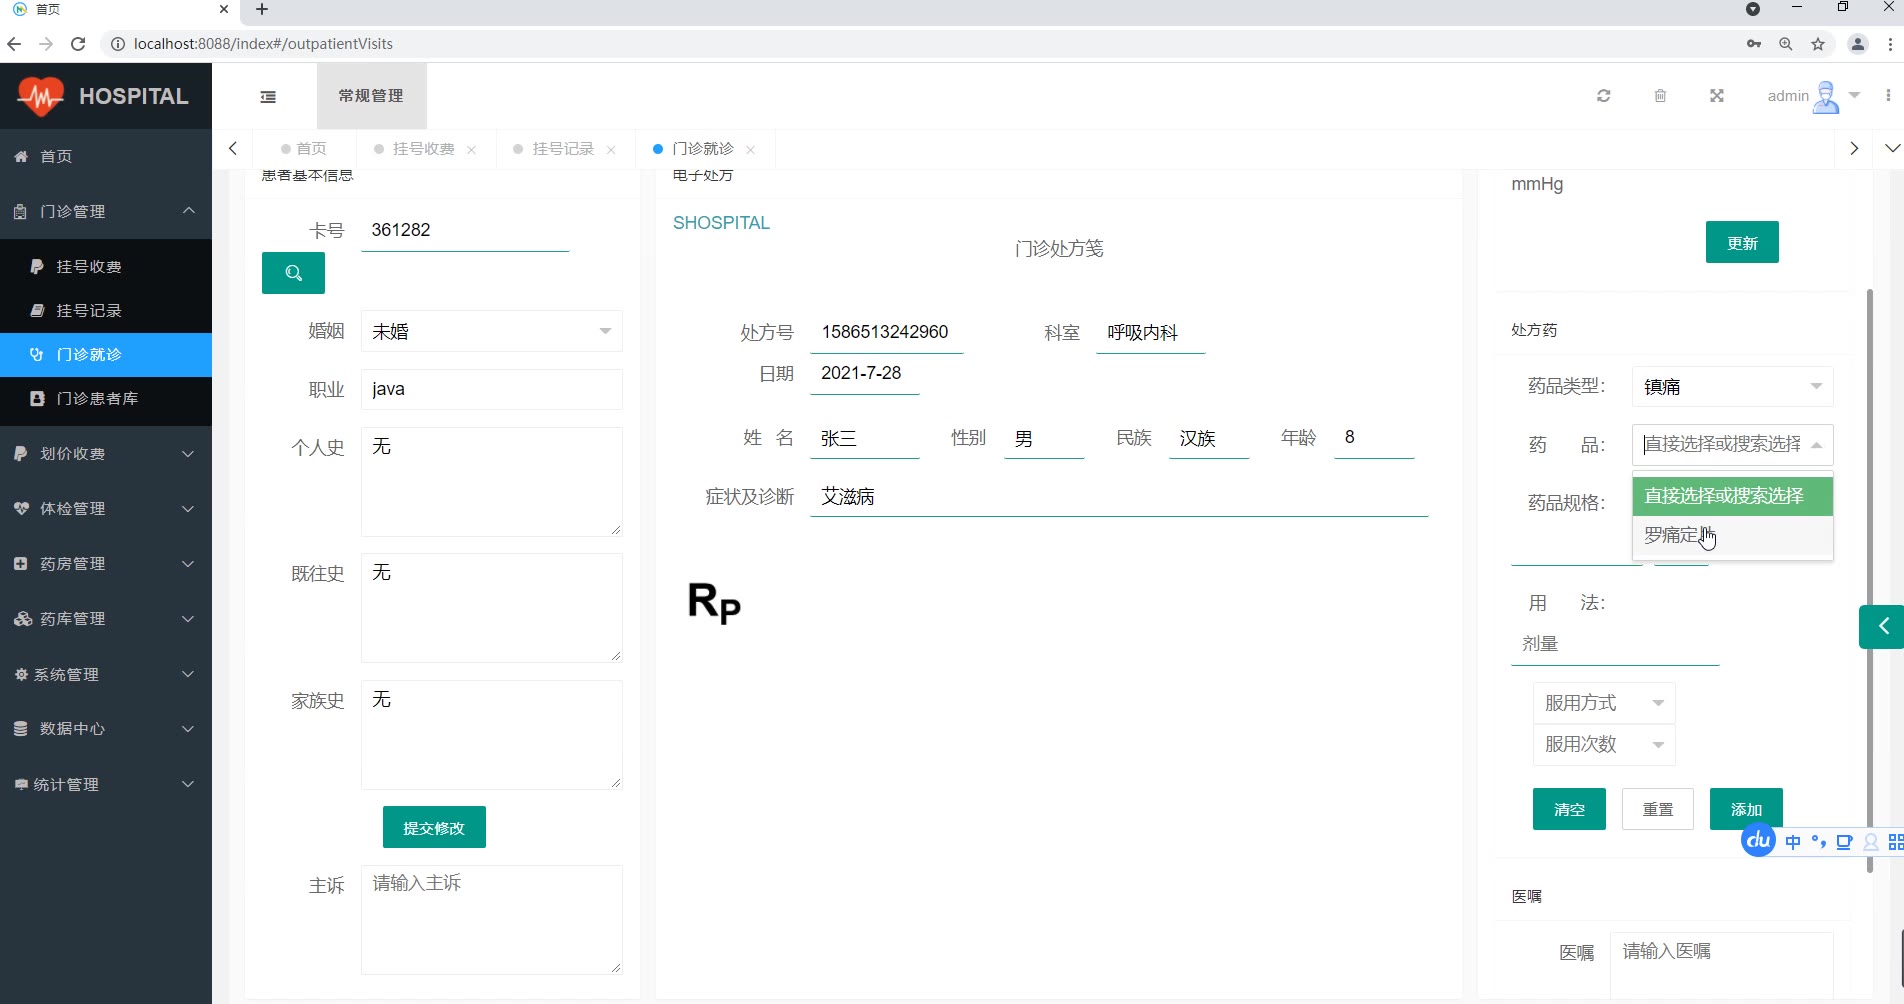This screenshot has height=1004, width=1904.
Task: Switch to the 挂号记录 tab
Action: point(562,149)
